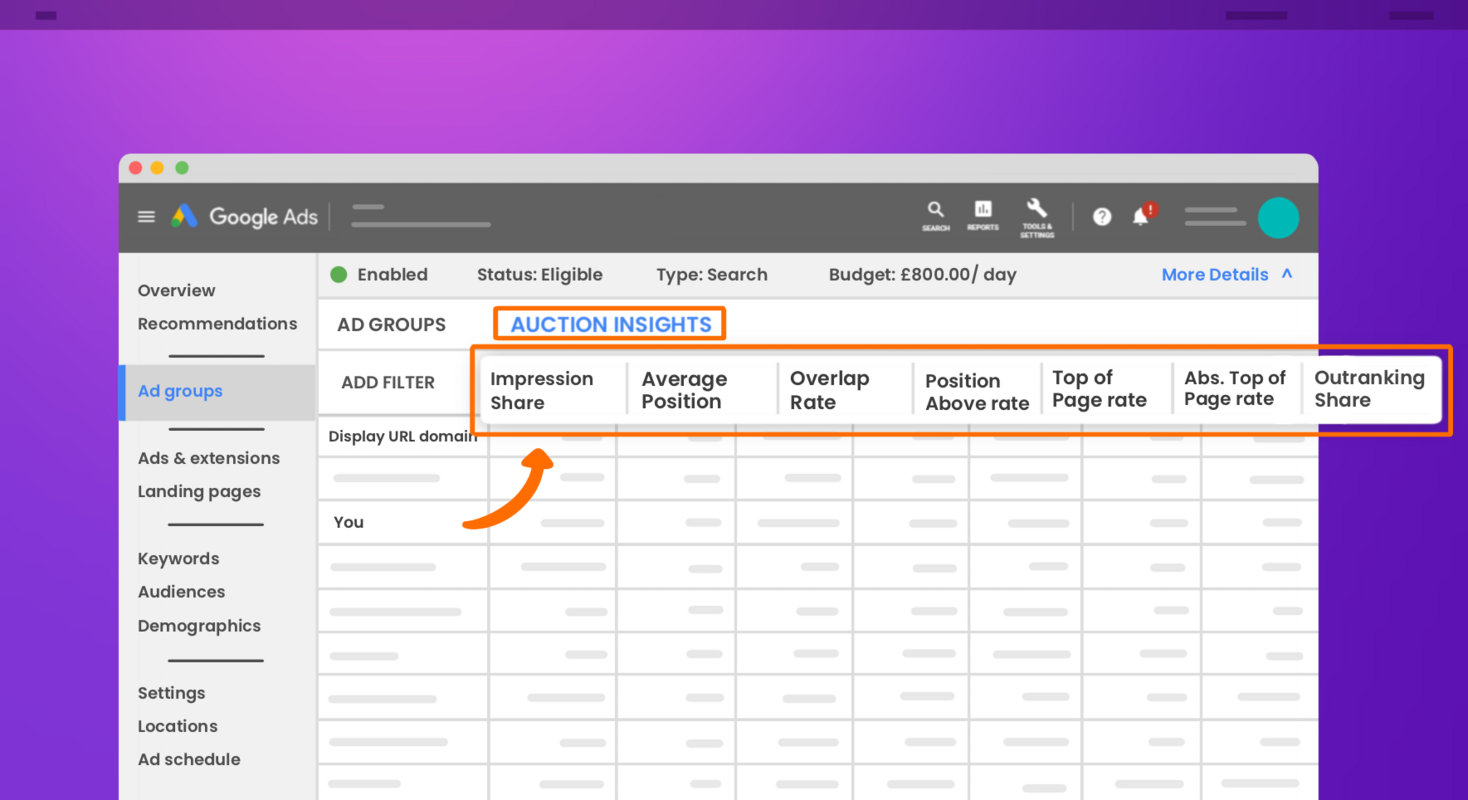1468x800 pixels.
Task: Switch to the AD GROUPS tab
Action: [392, 324]
